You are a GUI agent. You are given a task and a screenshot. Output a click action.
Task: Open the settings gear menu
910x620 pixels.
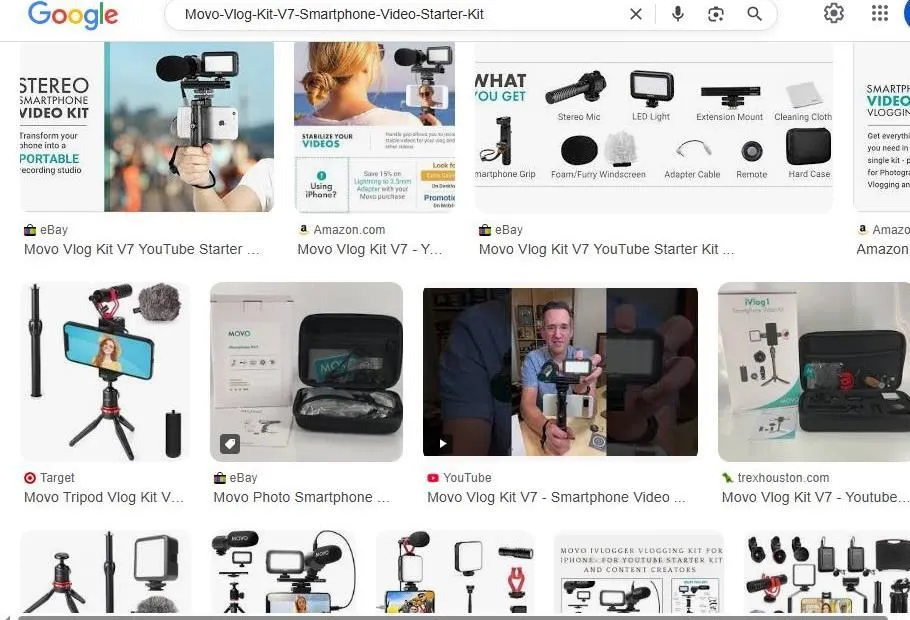[x=833, y=13]
